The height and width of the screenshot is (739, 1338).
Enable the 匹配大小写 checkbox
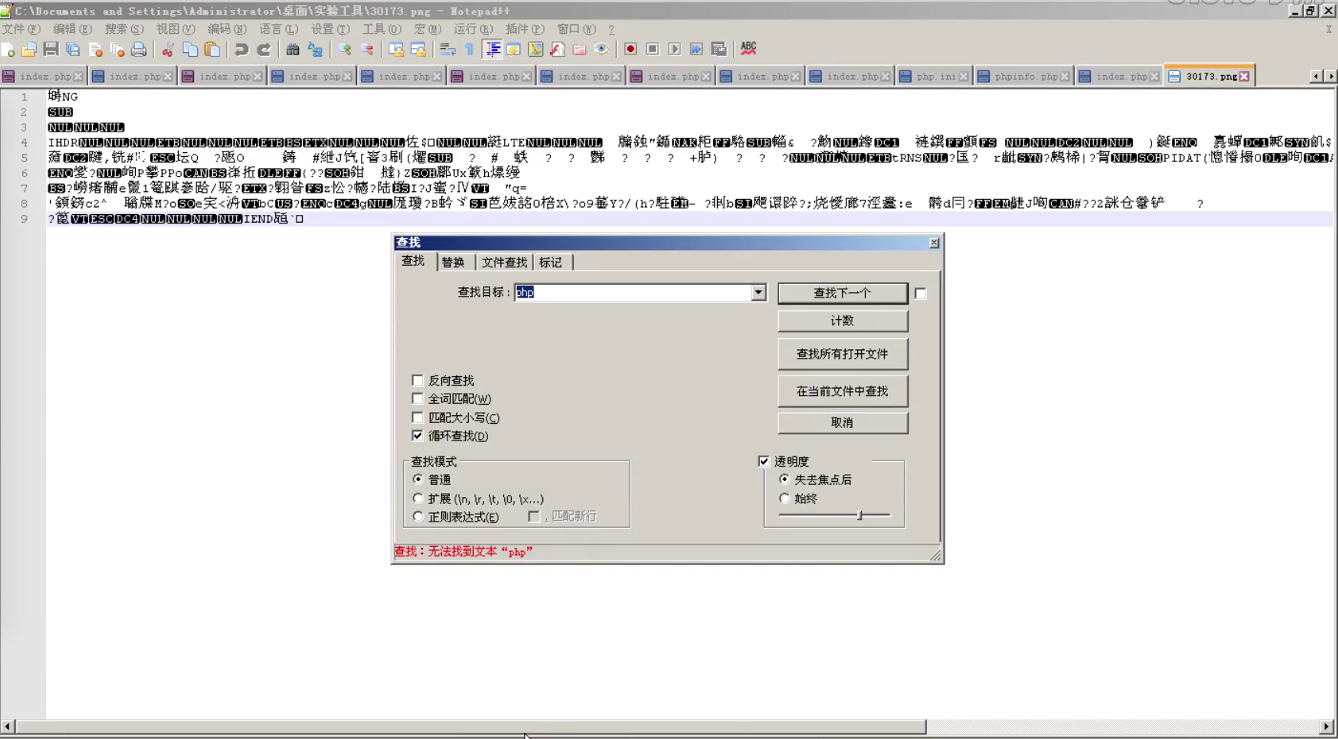point(418,418)
